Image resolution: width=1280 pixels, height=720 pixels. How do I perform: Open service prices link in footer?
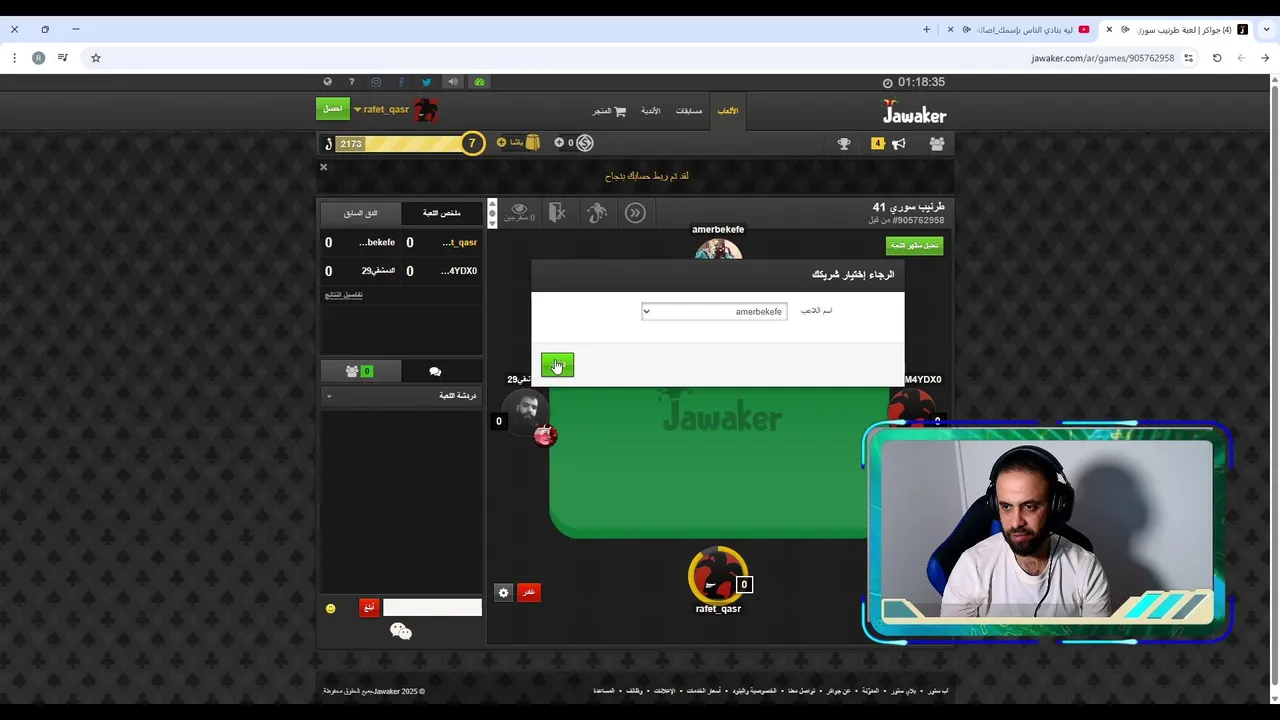703,691
